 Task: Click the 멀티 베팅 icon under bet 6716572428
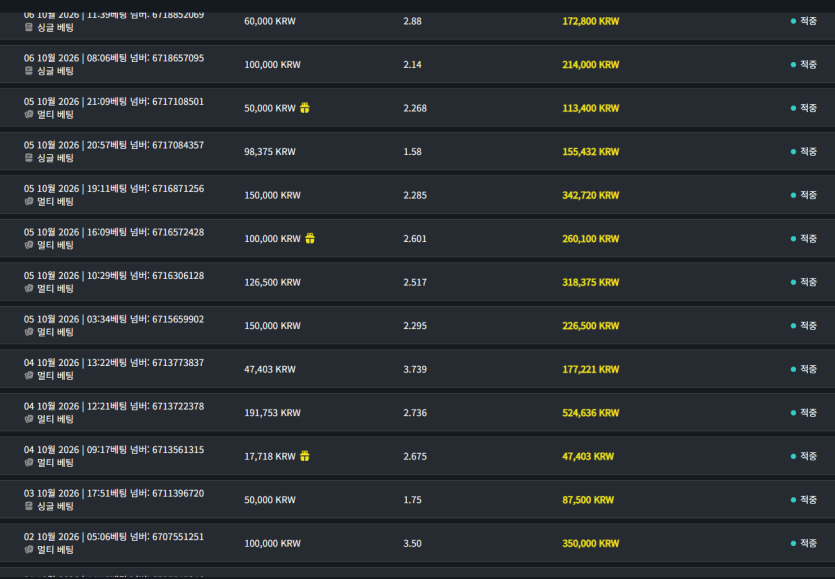29,246
